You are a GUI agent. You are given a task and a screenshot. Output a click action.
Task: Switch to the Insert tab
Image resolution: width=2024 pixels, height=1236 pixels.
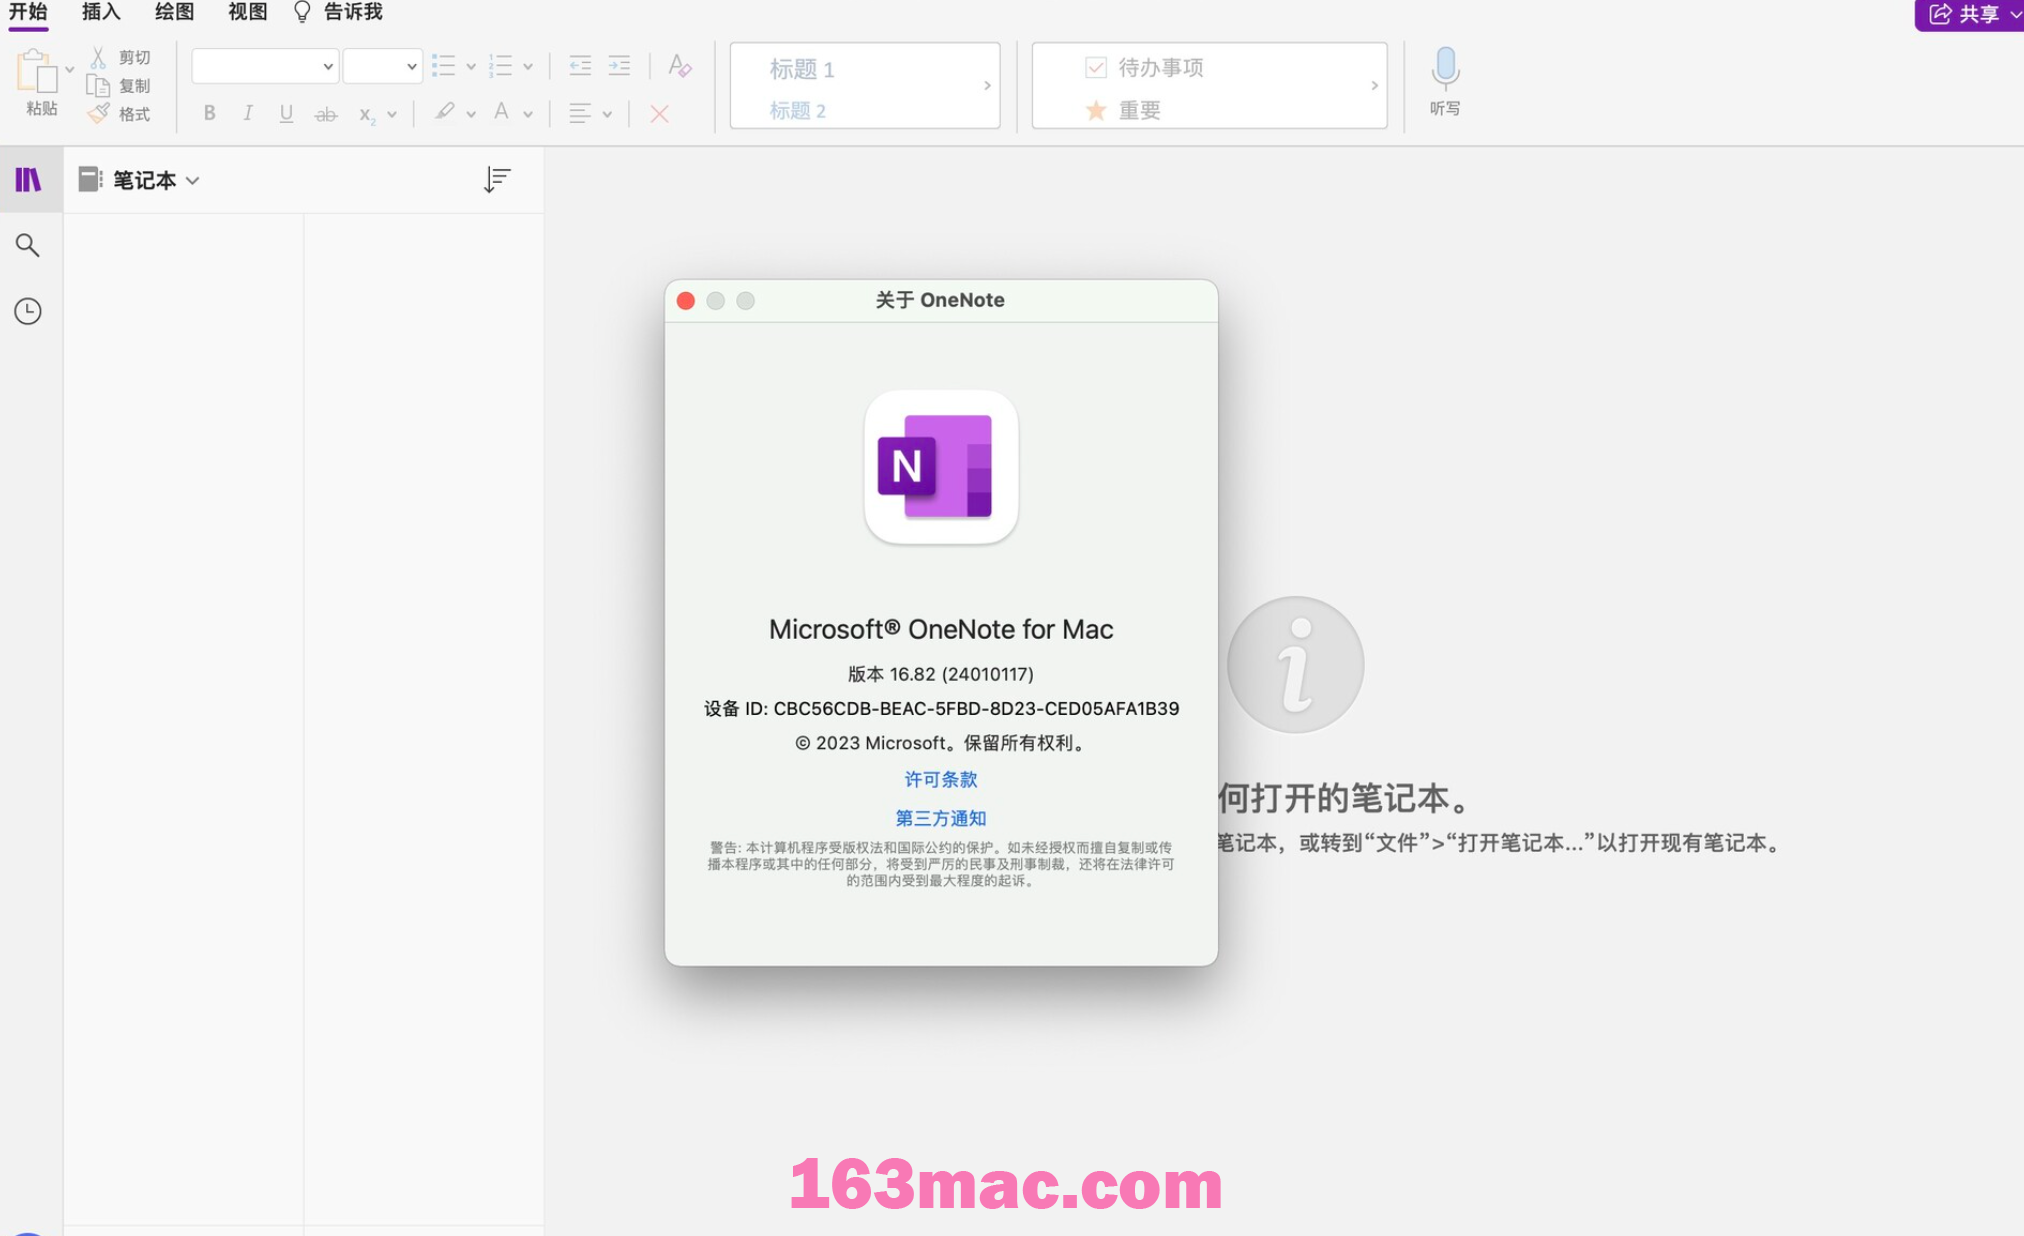click(101, 12)
